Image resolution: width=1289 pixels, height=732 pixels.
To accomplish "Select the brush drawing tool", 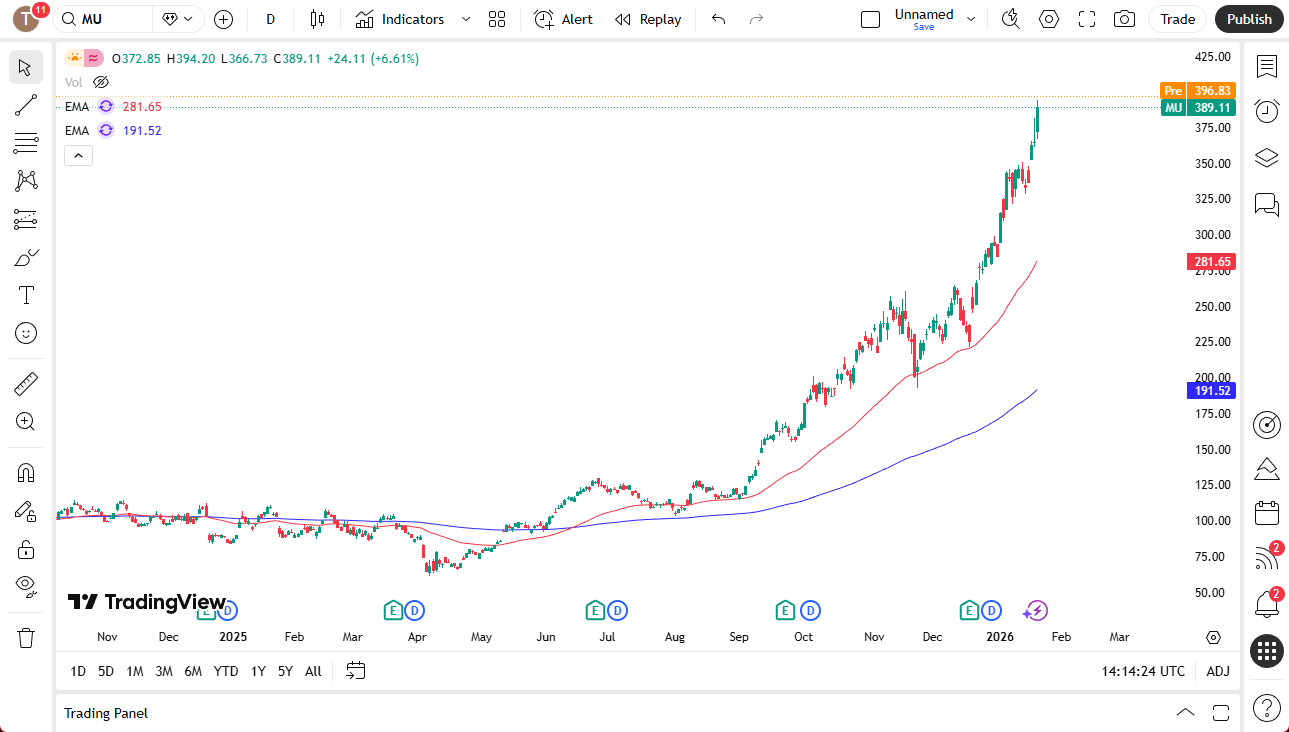I will click(x=26, y=257).
